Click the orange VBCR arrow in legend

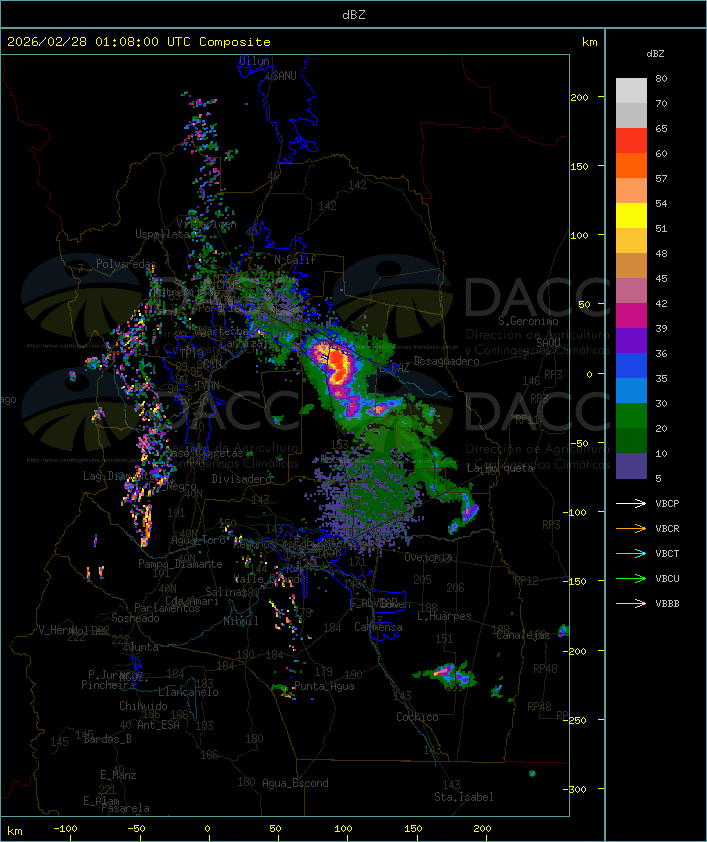[x=631, y=528]
